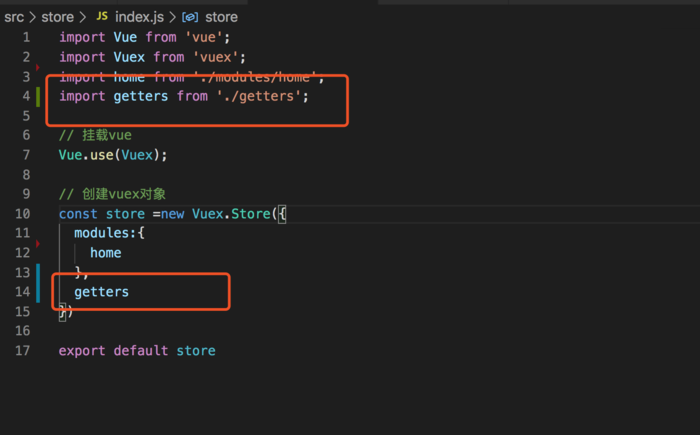
Task: Click getters property on line 14
Action: pyautogui.click(x=101, y=292)
